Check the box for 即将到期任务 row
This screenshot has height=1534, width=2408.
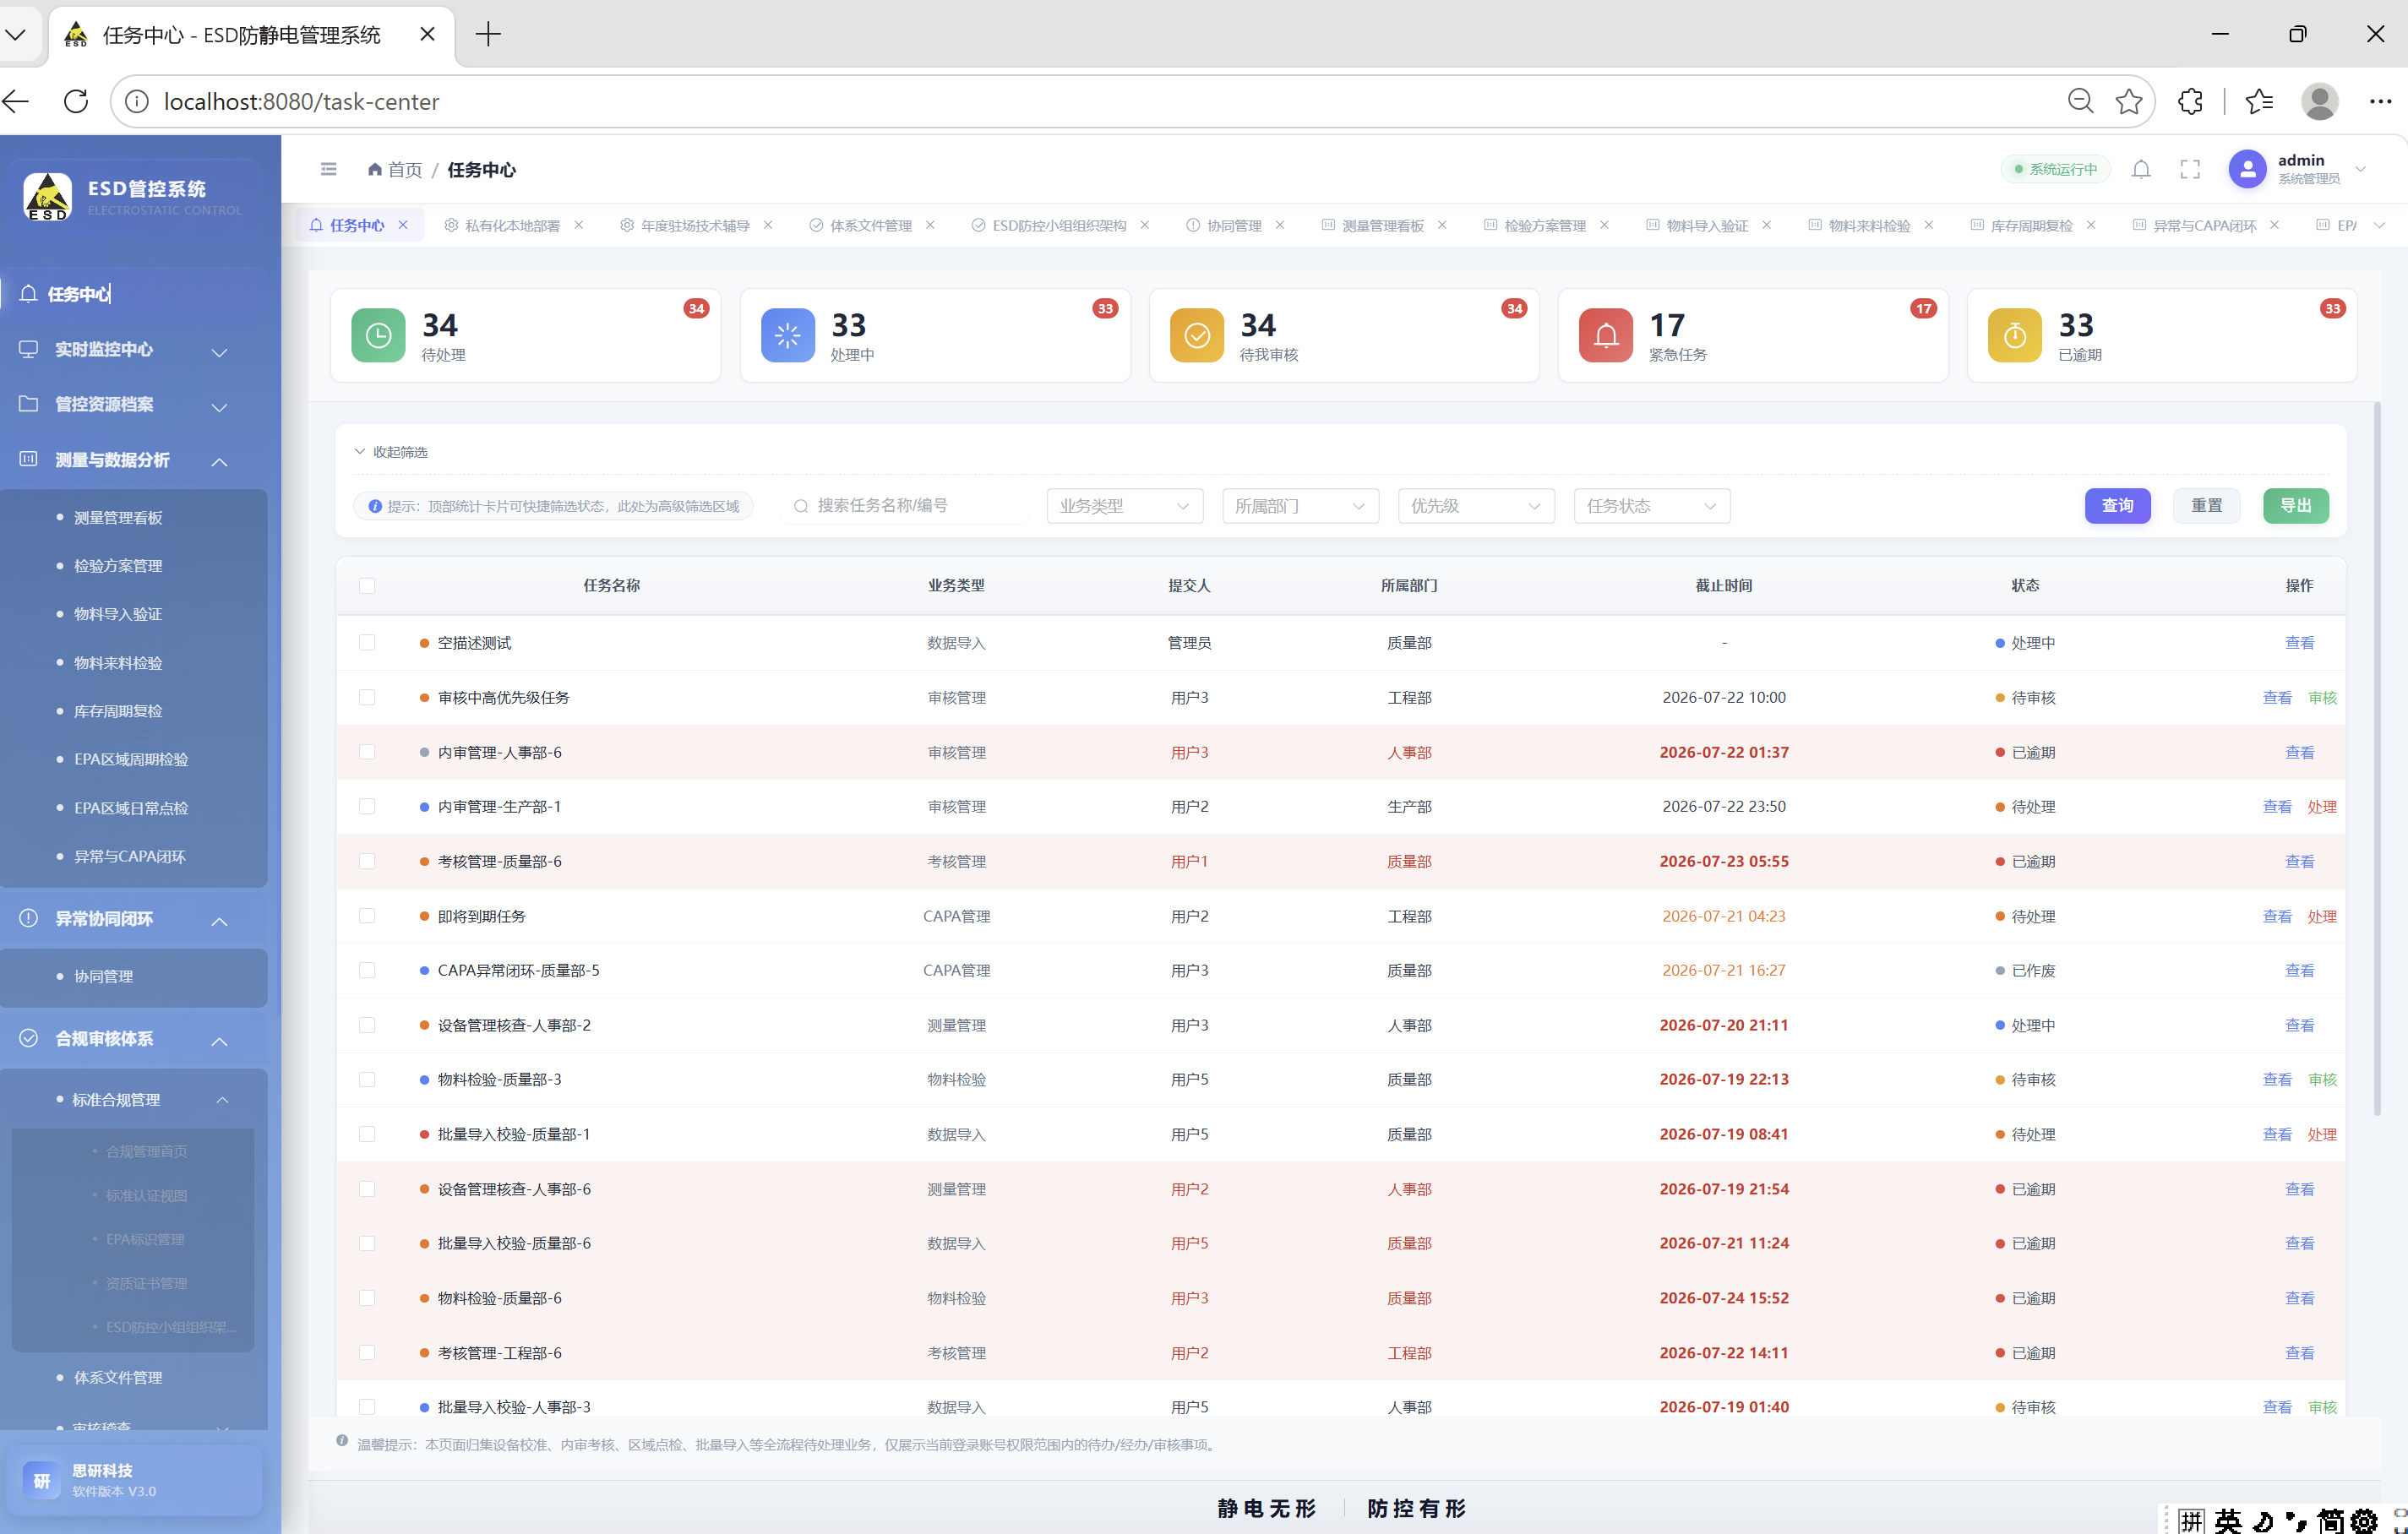point(367,916)
